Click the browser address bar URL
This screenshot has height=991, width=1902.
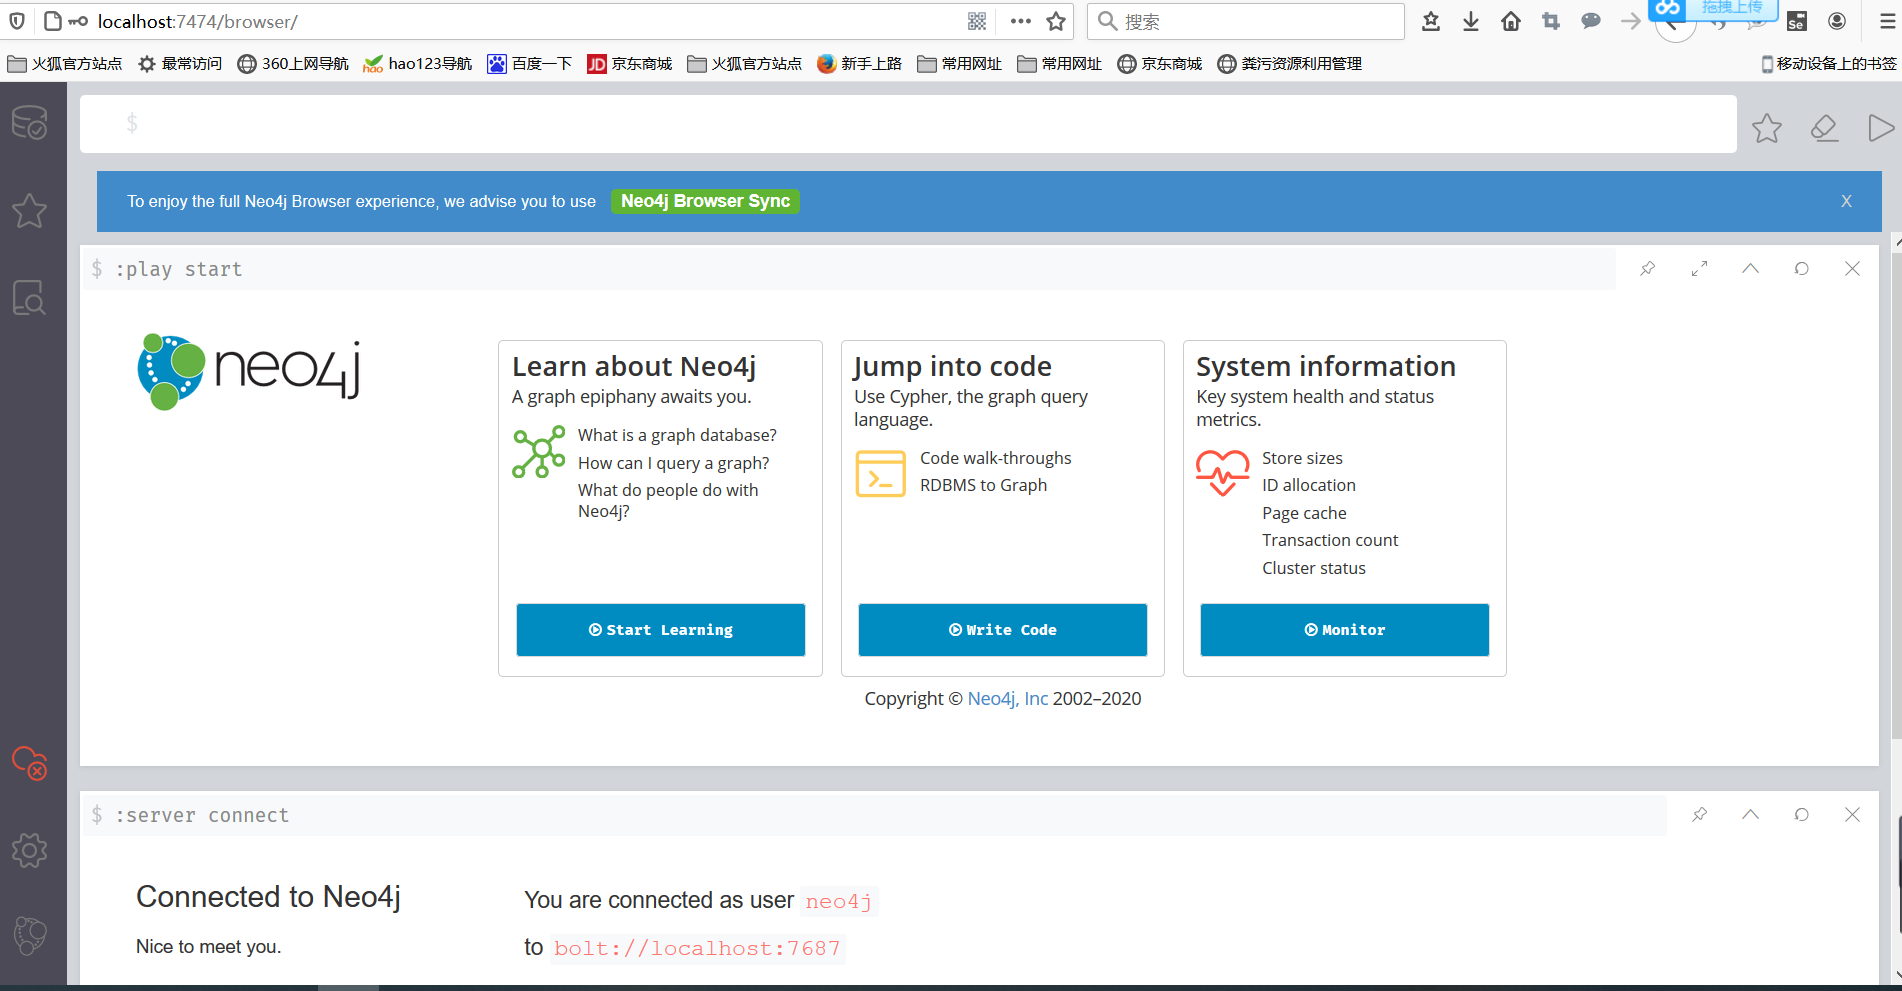click(x=198, y=21)
